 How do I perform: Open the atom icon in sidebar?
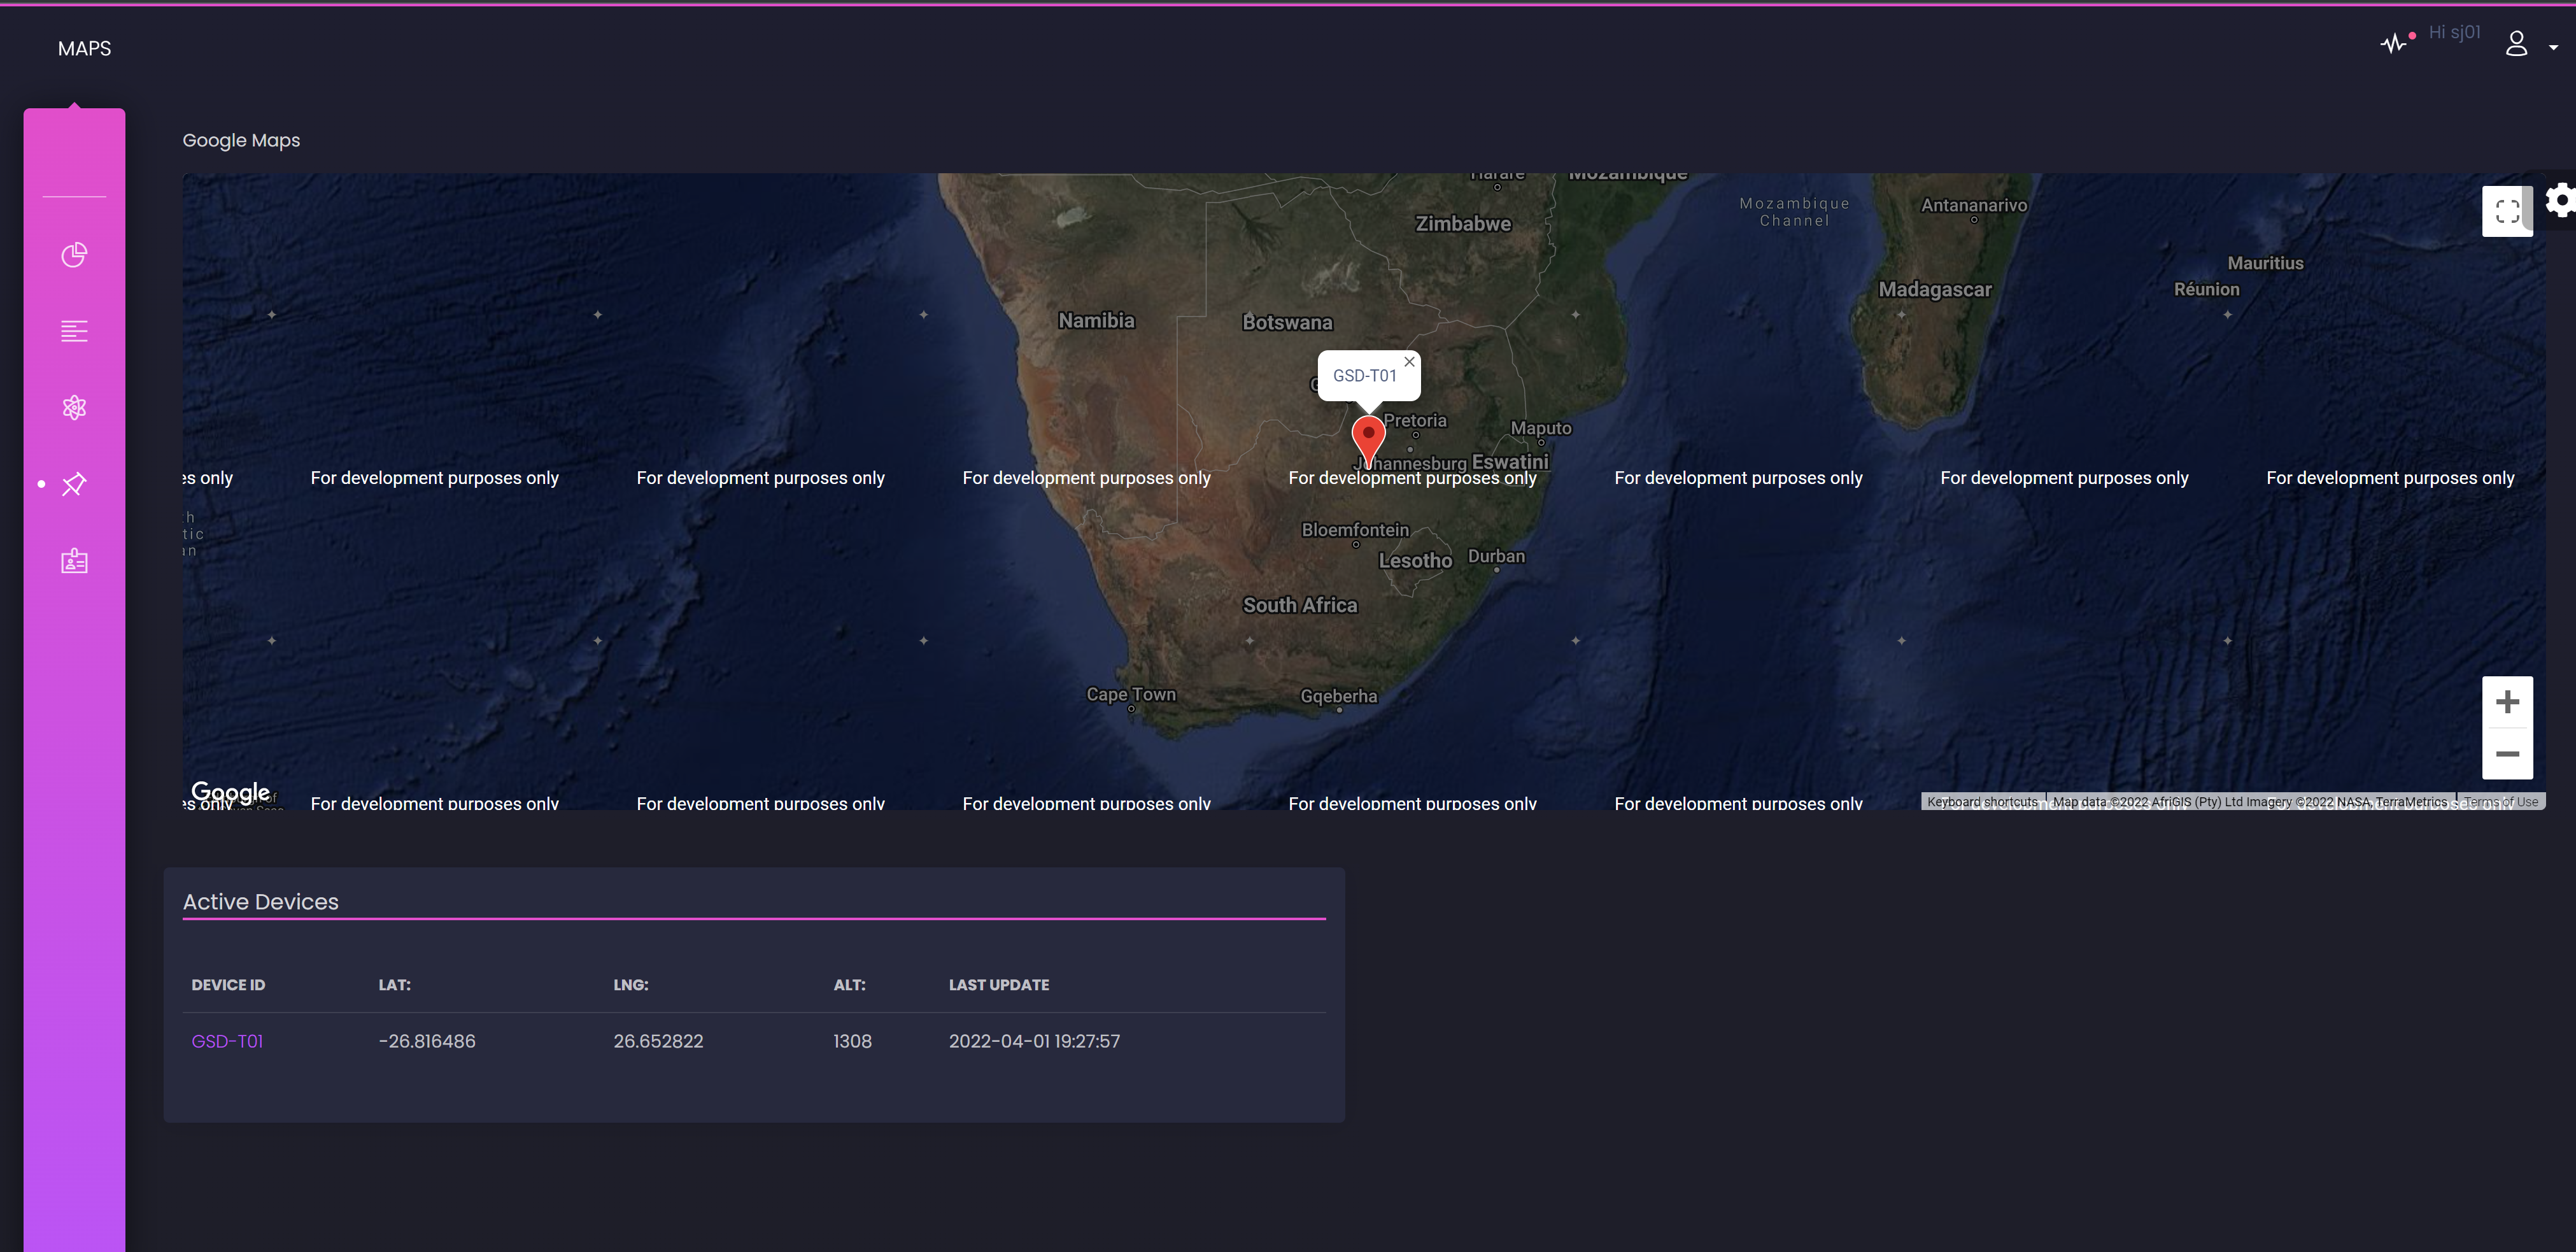[74, 407]
